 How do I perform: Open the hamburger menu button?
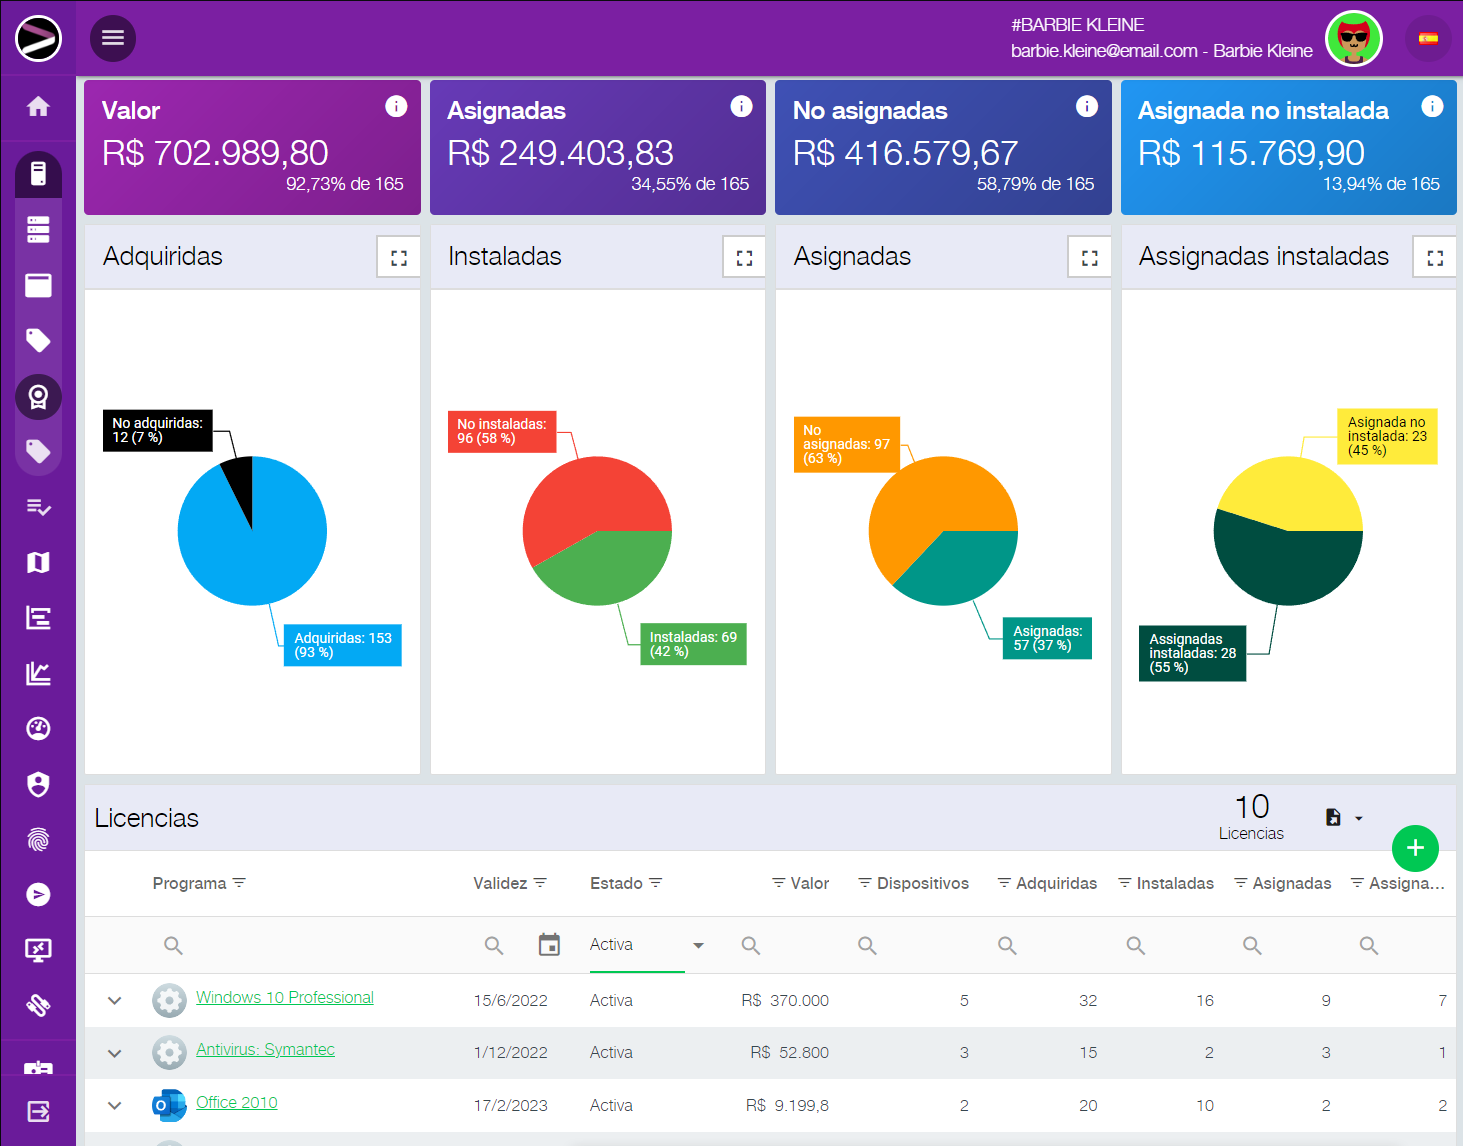(x=113, y=38)
